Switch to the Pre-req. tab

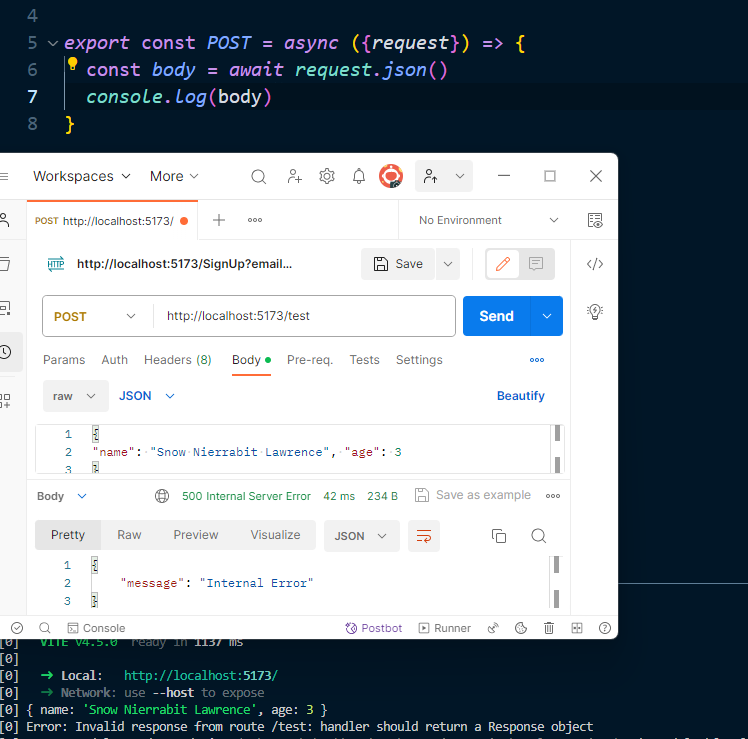pyautogui.click(x=310, y=360)
